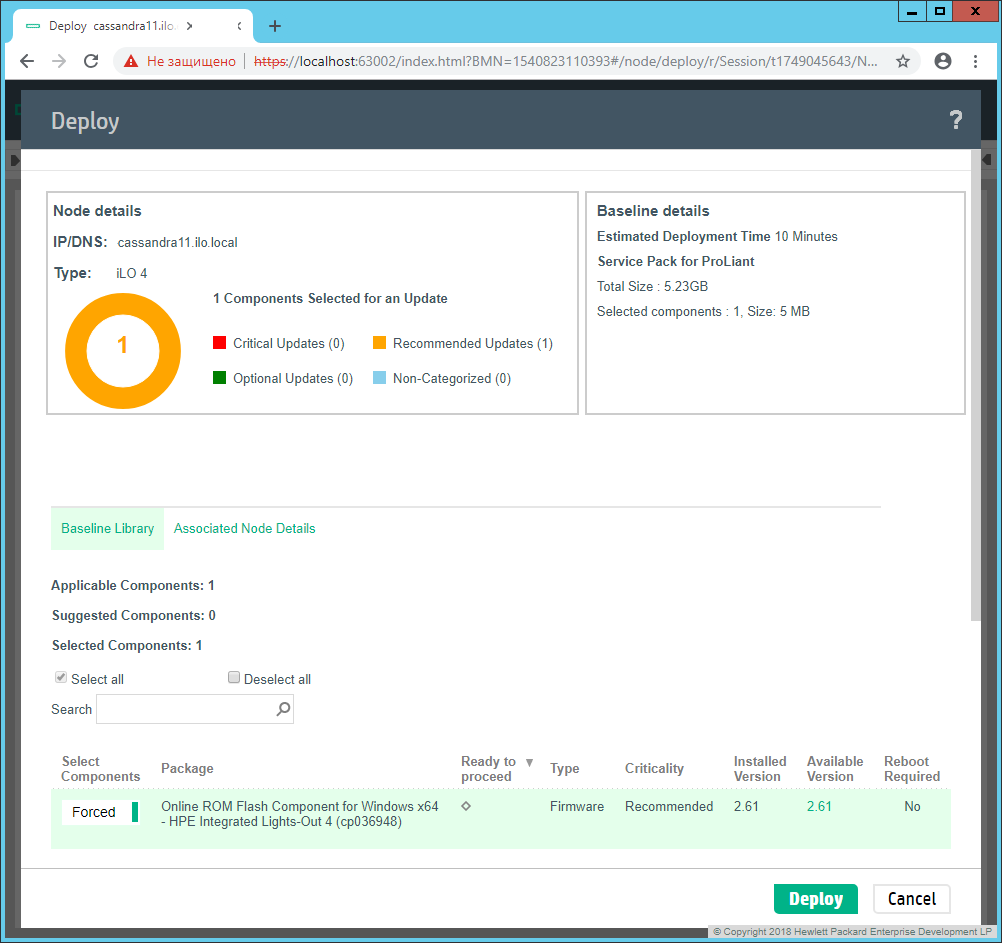Click the red Critical Updates legend square

[x=219, y=343]
